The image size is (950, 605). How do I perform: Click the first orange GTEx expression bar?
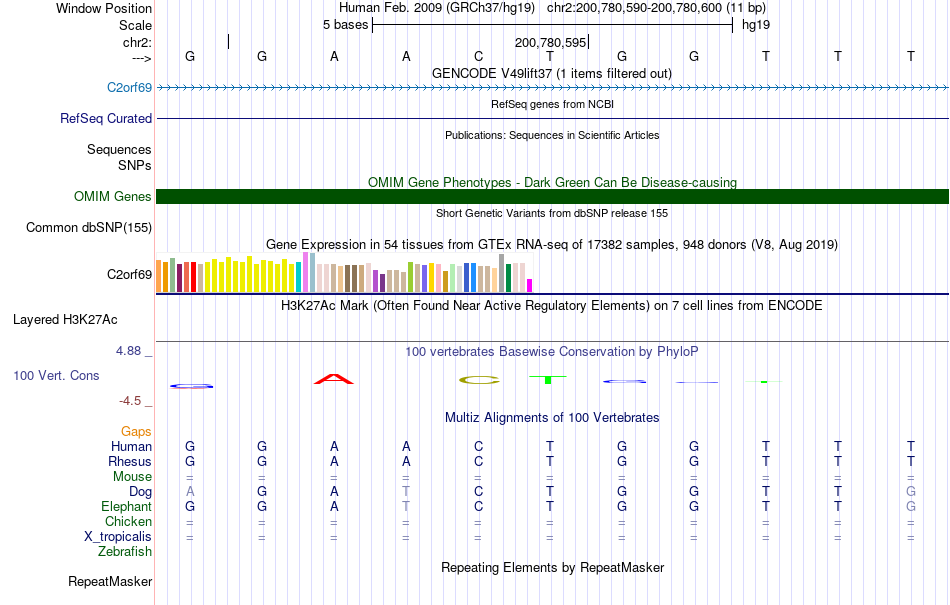tap(159, 276)
